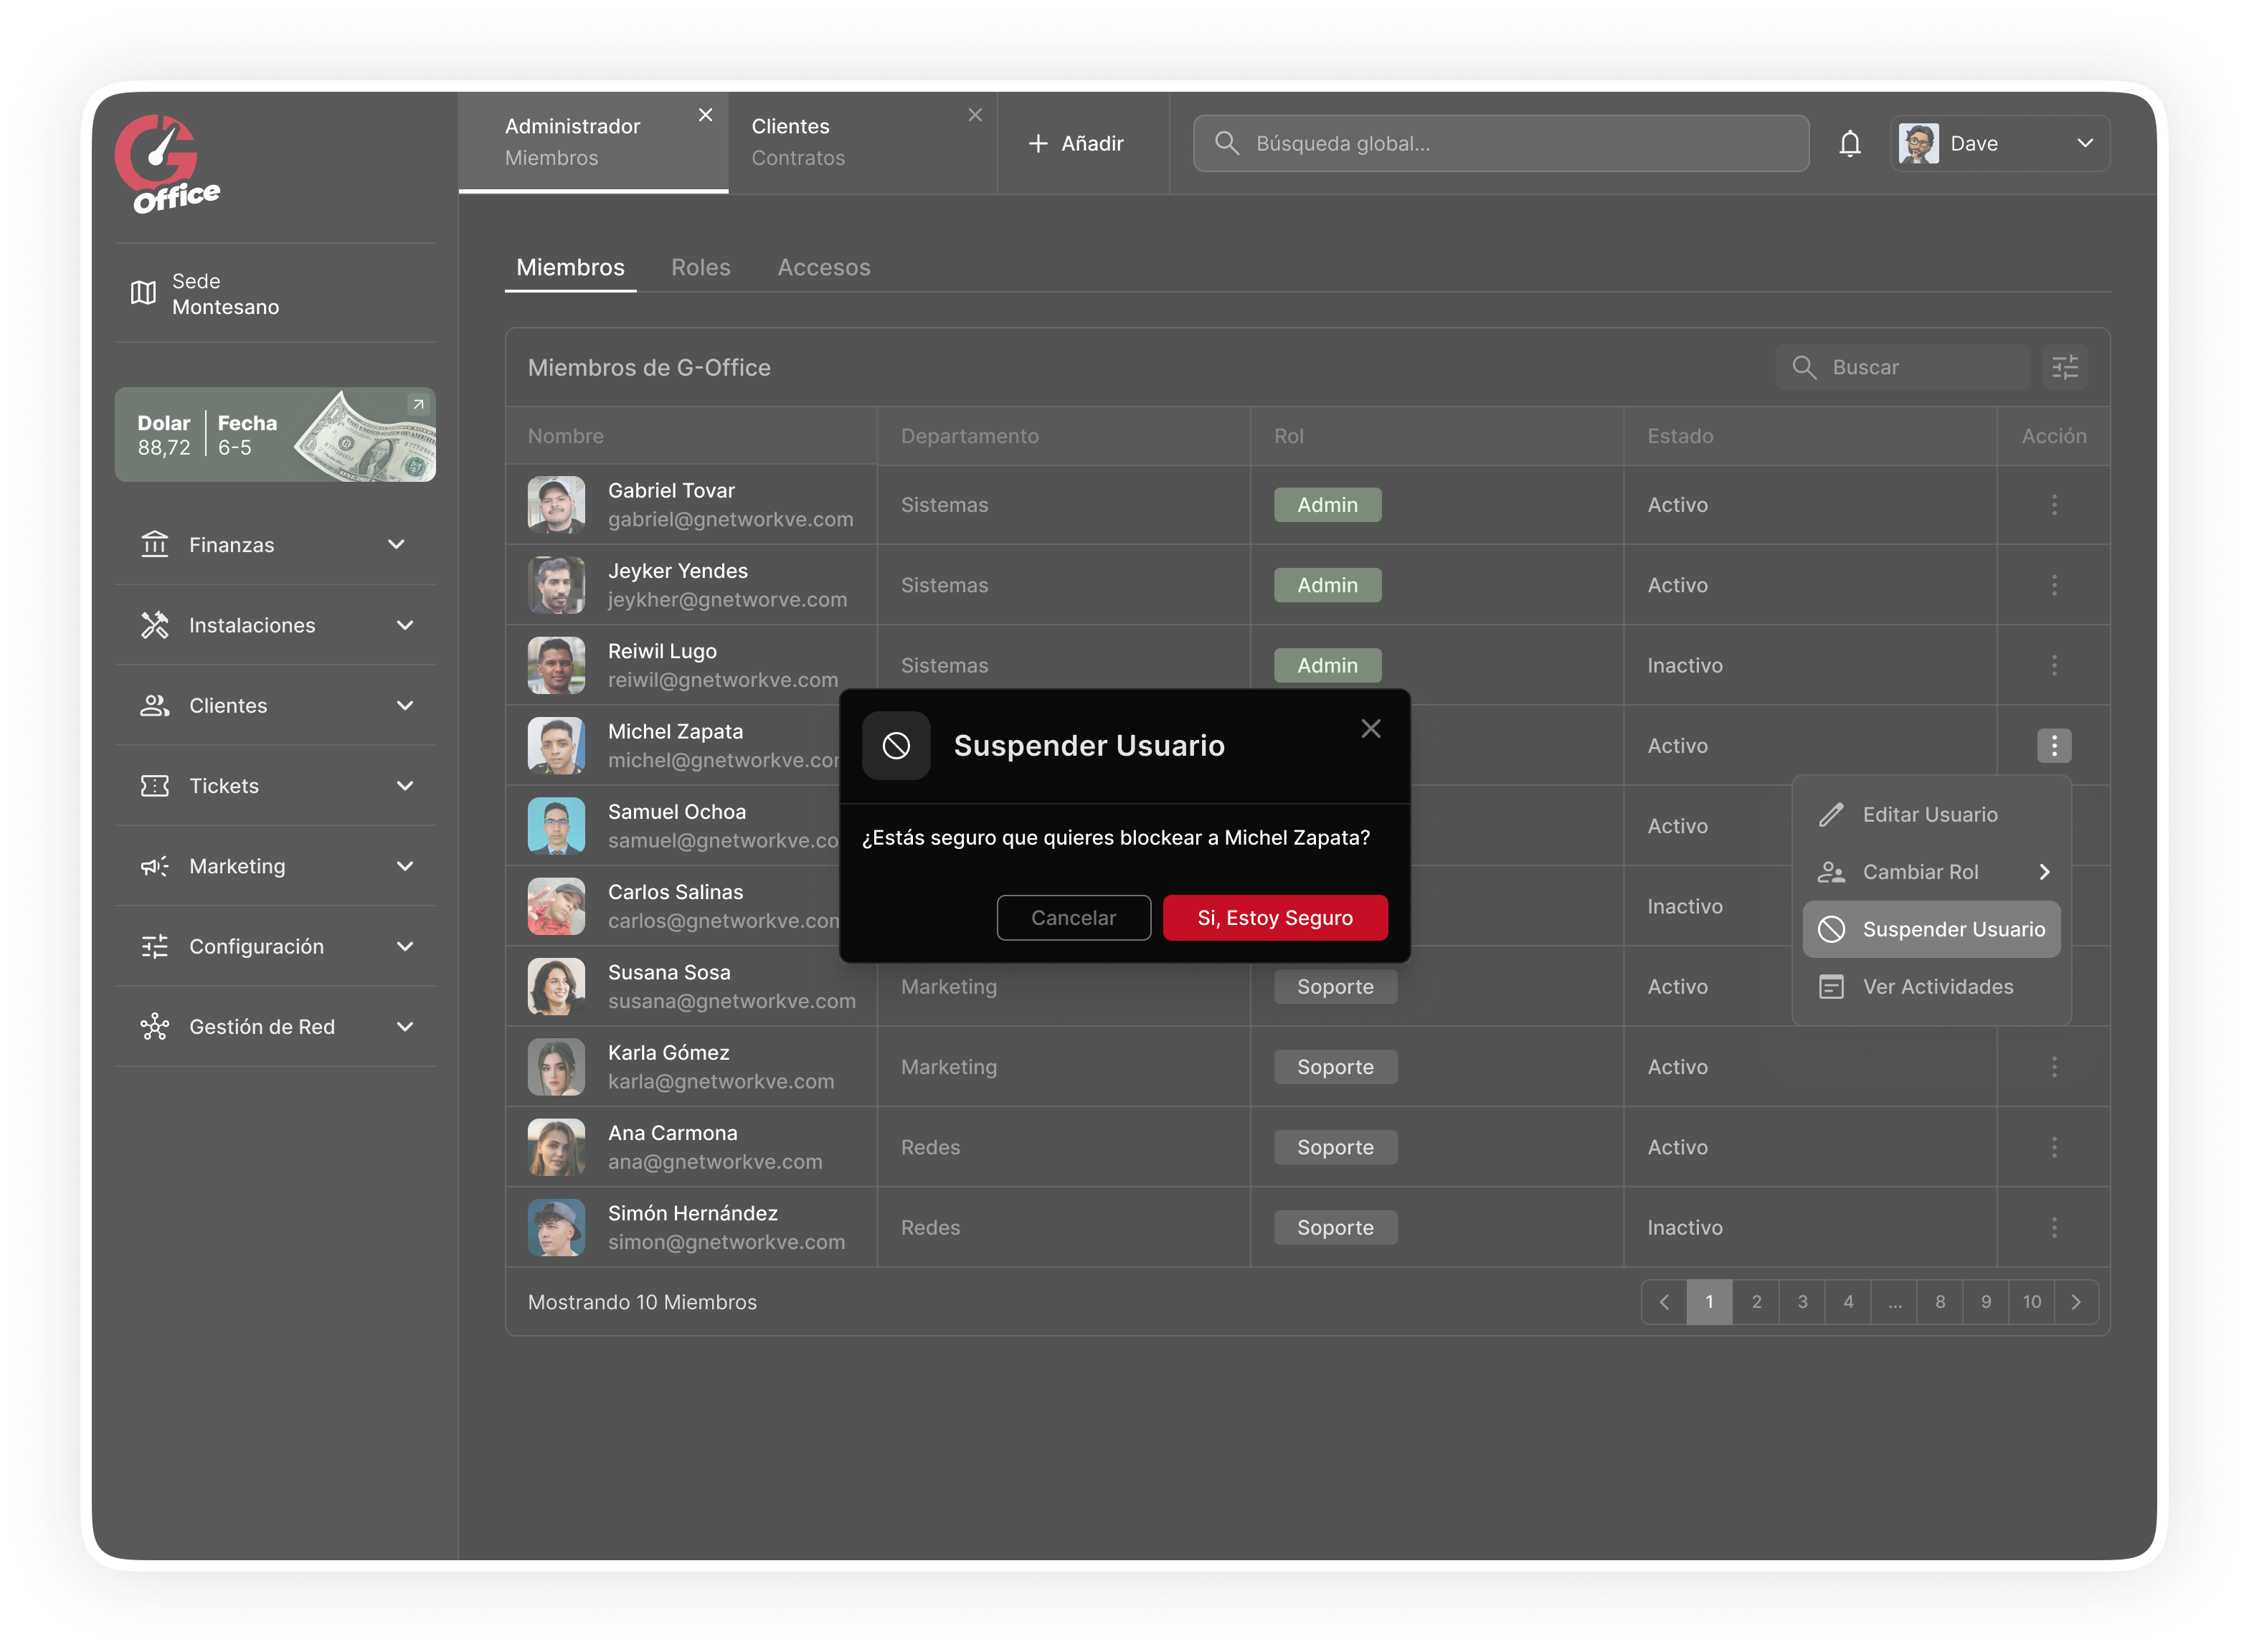Select the Administrador Miembros top tab
Image resolution: width=2249 pixels, height=1652 pixels.
click(593, 142)
